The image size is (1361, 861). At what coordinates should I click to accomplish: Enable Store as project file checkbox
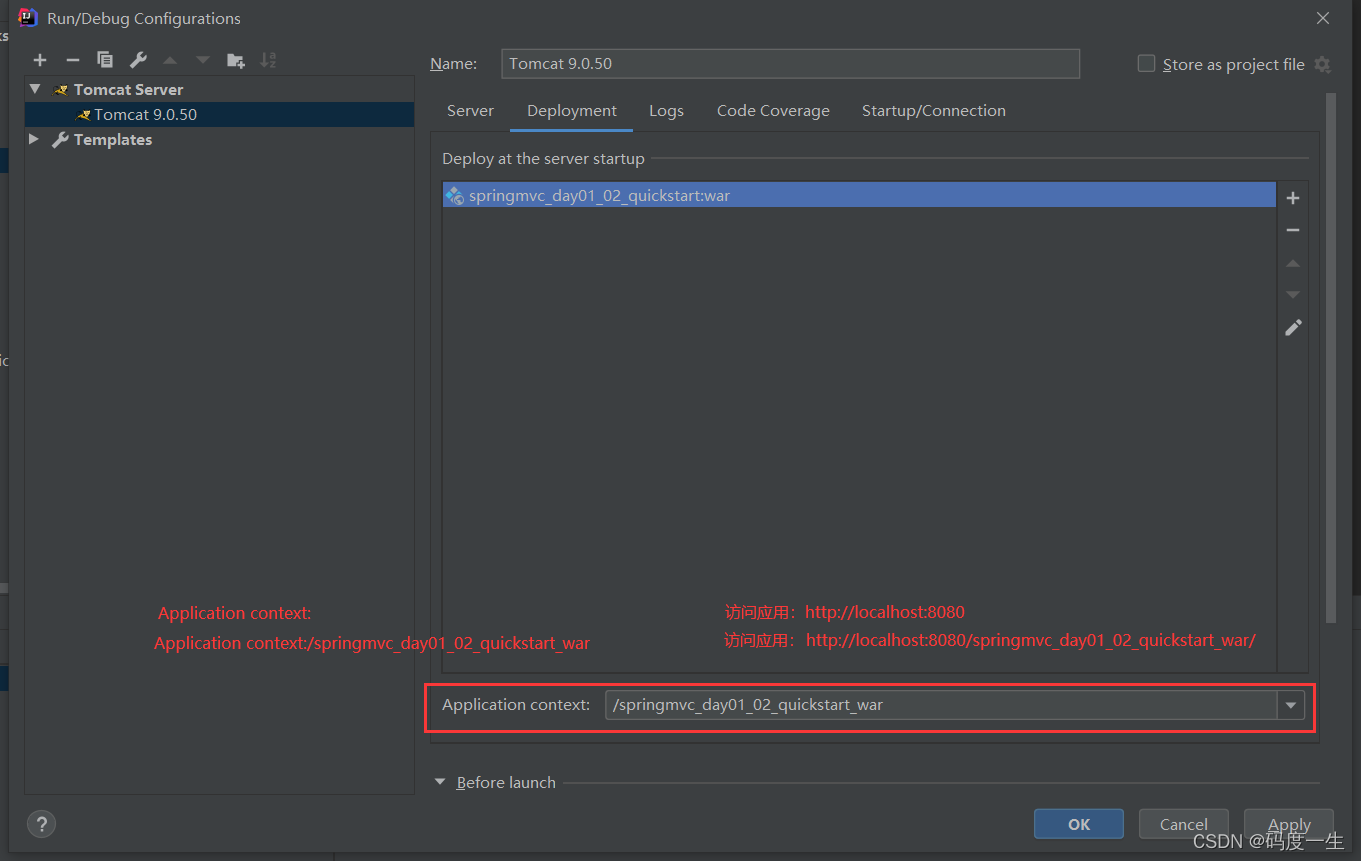tap(1147, 63)
